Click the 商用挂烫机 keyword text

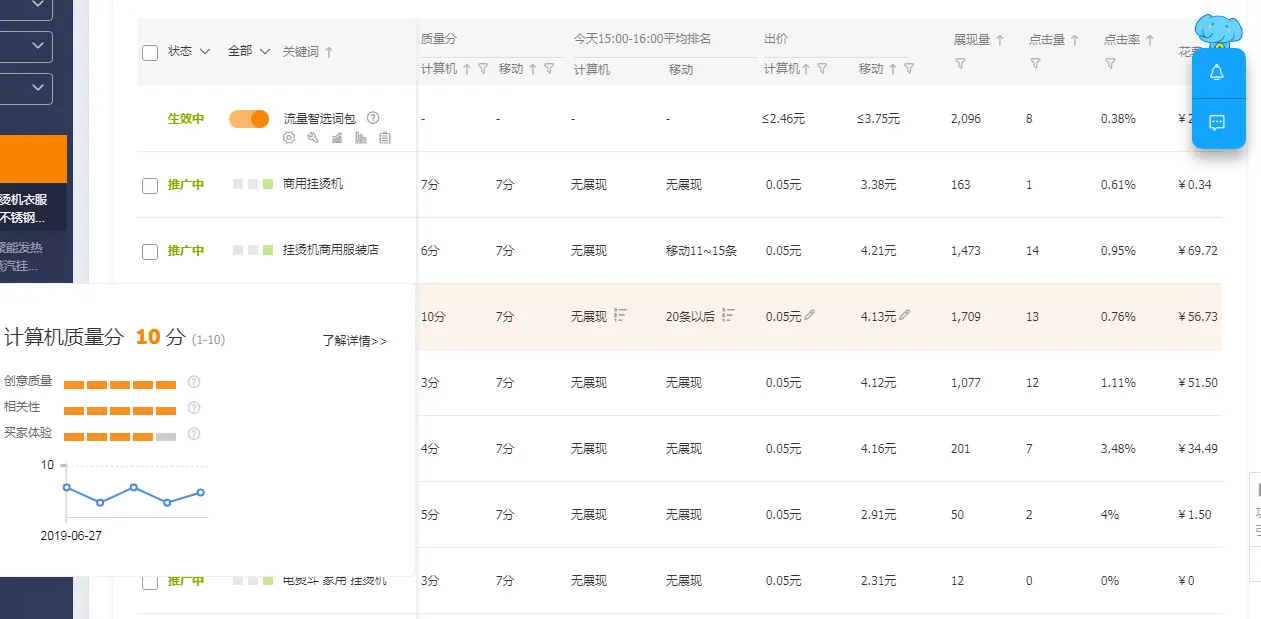[312, 184]
